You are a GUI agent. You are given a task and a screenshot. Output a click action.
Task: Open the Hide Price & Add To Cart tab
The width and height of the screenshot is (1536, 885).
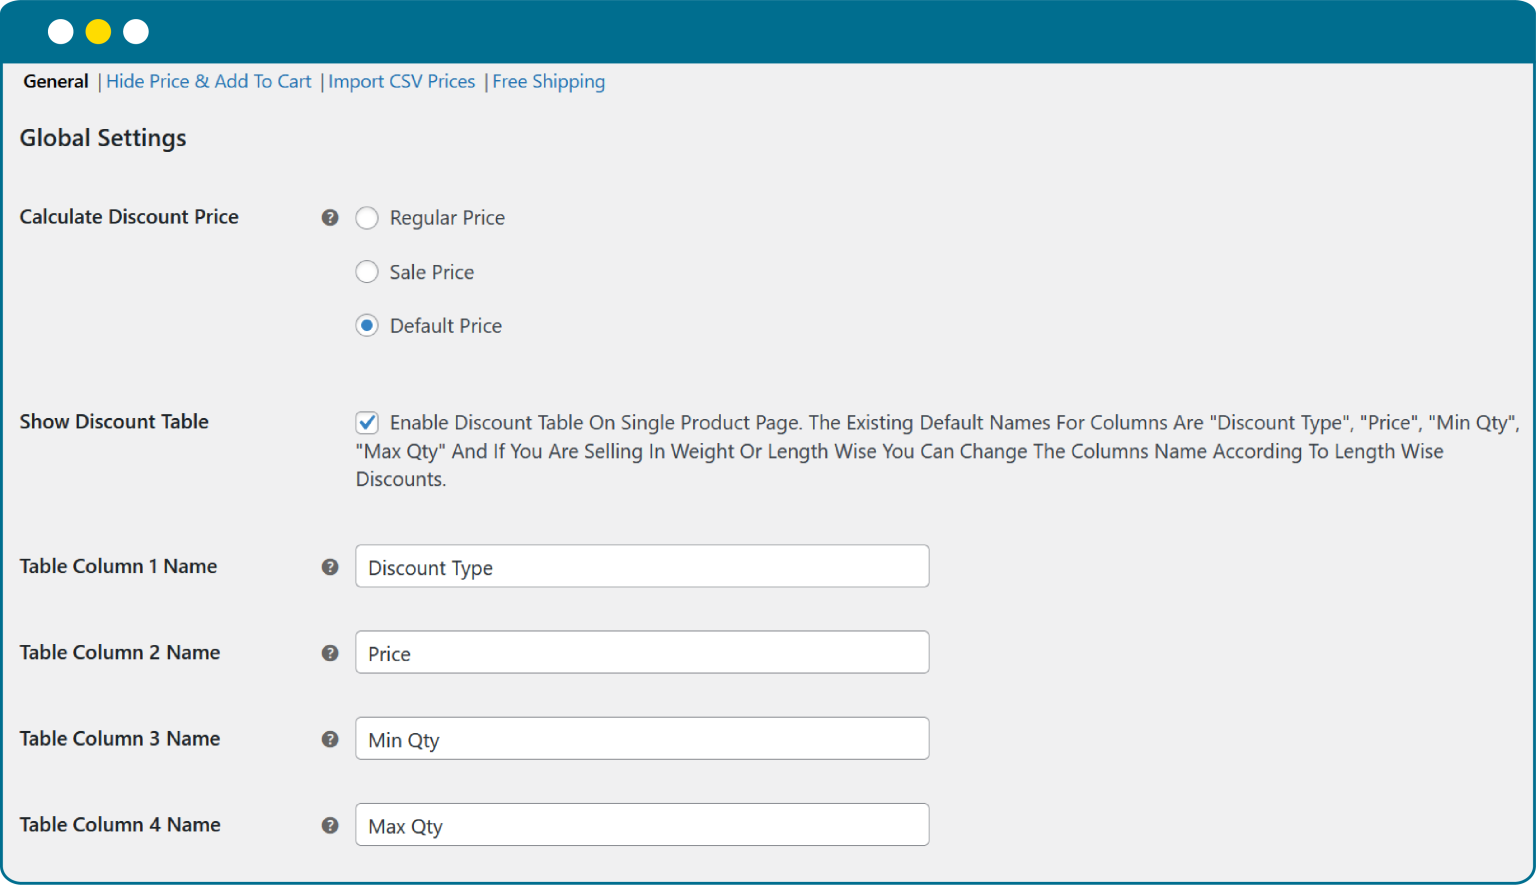pos(209,82)
